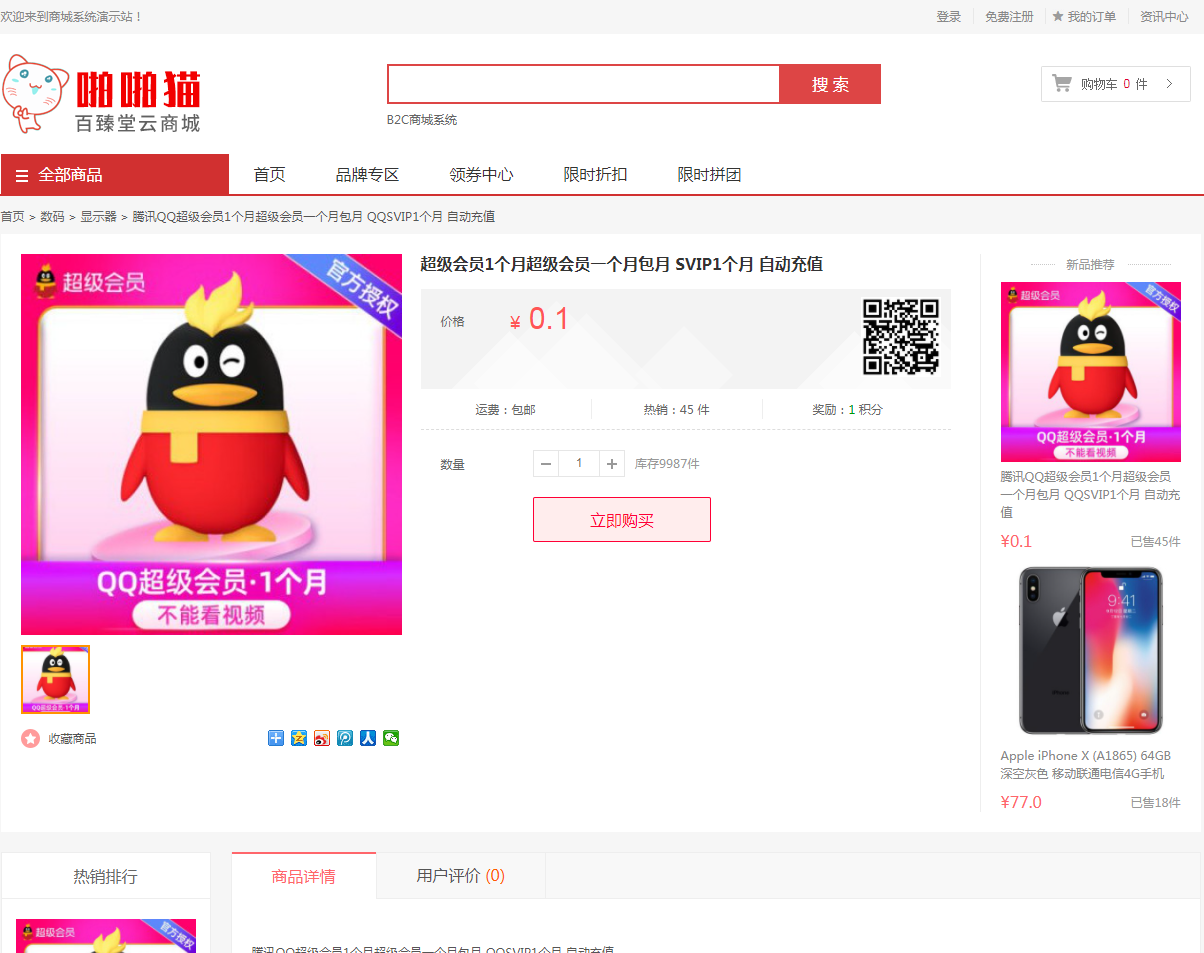Increase quantity with plus button

(x=612, y=464)
